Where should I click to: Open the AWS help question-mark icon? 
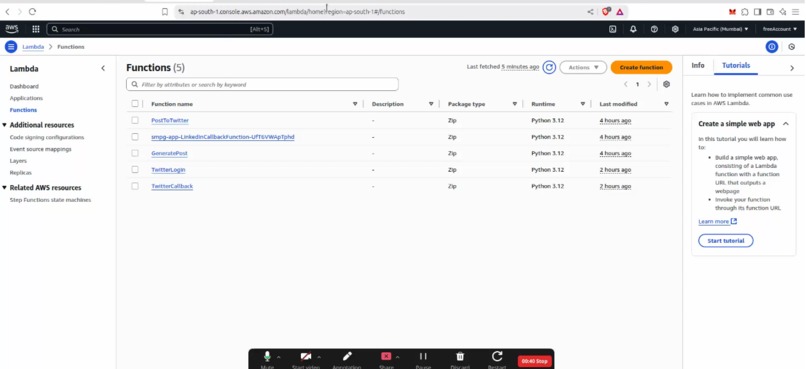654,29
